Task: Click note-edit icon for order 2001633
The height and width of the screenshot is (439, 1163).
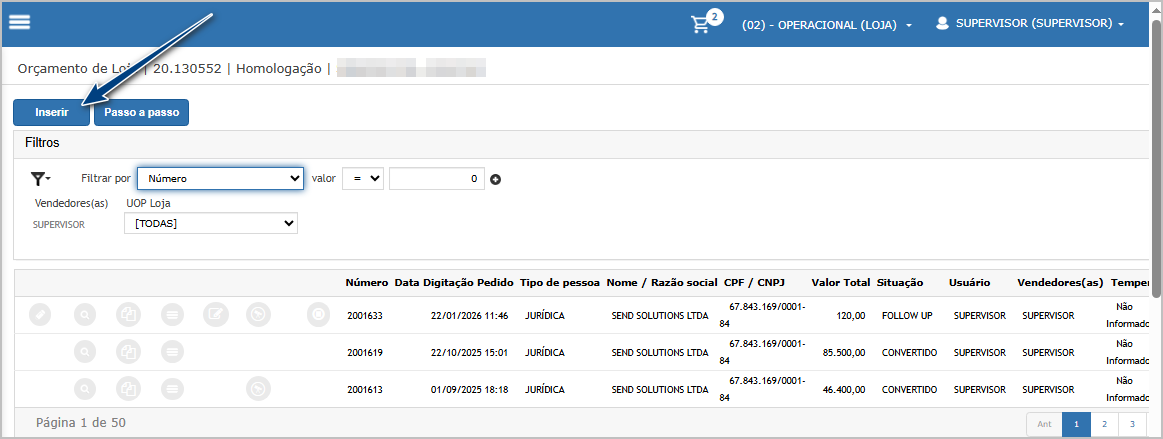Action: click(x=216, y=315)
